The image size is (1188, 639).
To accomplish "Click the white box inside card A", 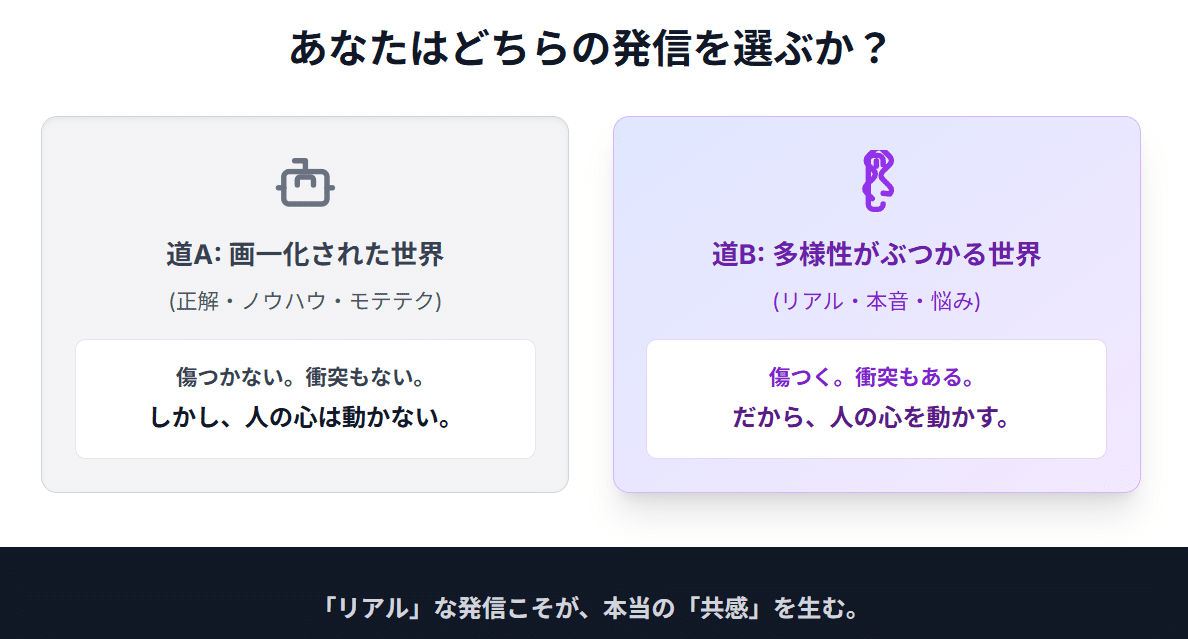I will click(x=305, y=399).
